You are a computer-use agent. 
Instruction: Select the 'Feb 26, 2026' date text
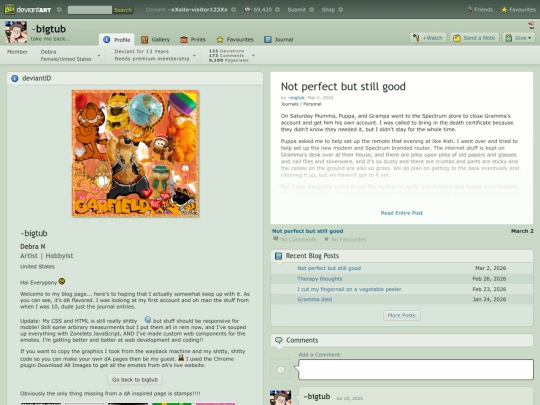[489, 279]
